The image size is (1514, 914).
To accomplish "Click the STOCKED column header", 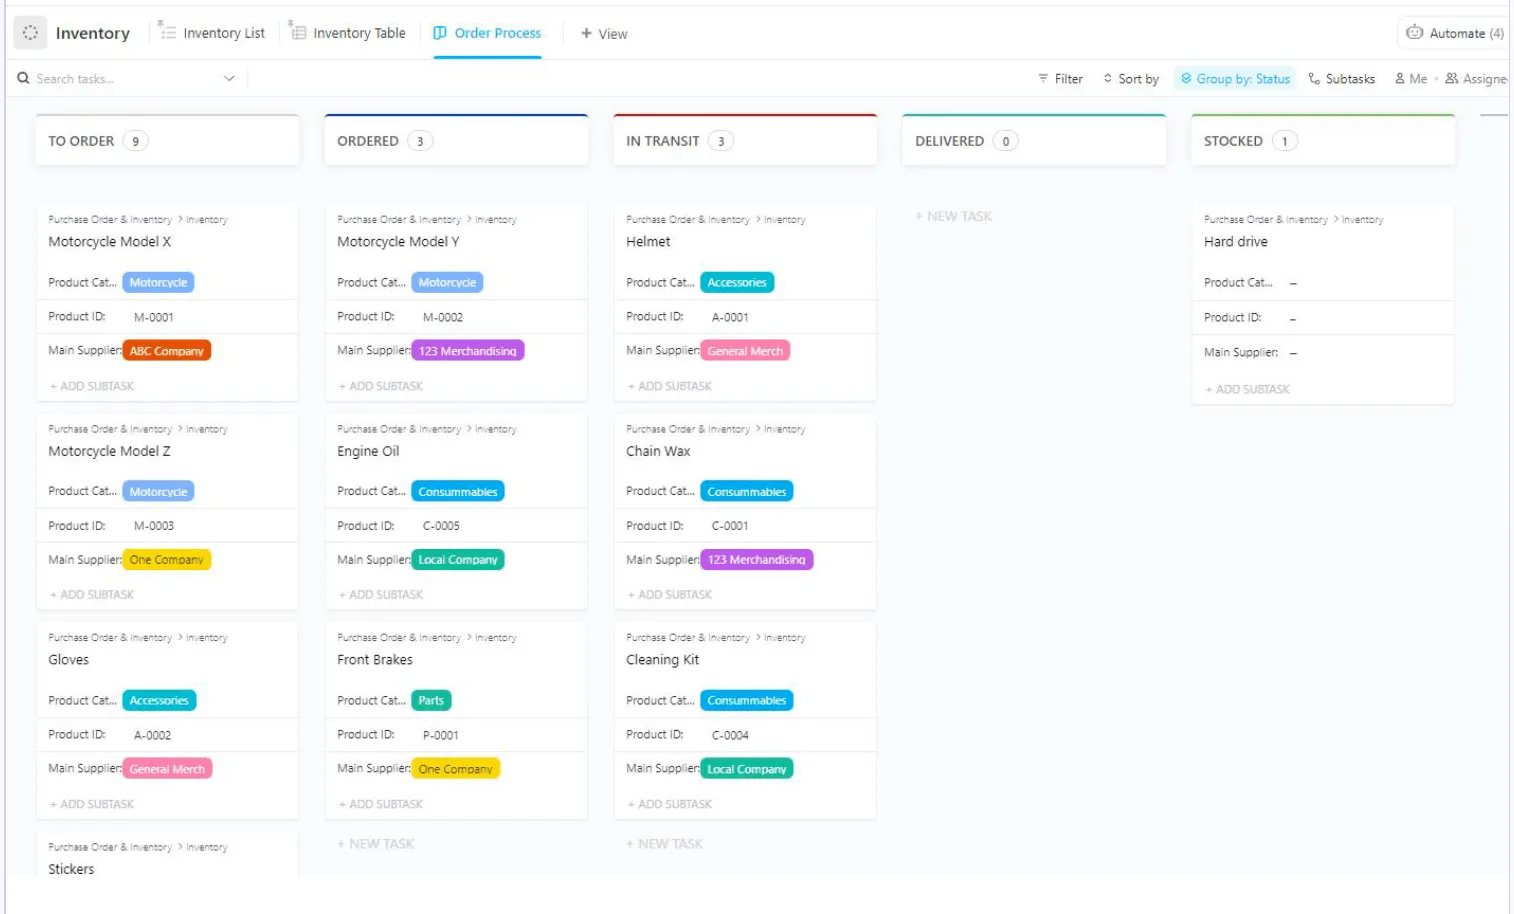I will point(1323,141).
